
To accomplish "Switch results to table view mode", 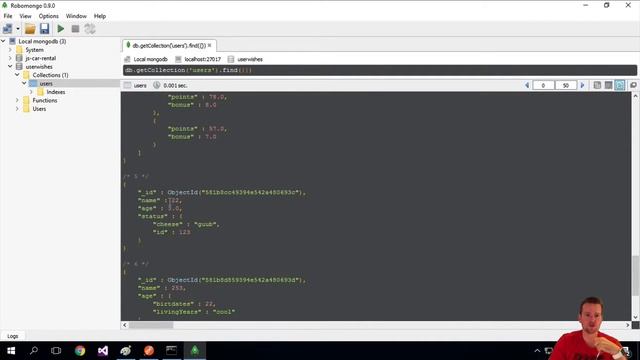I will click(x=608, y=85).
